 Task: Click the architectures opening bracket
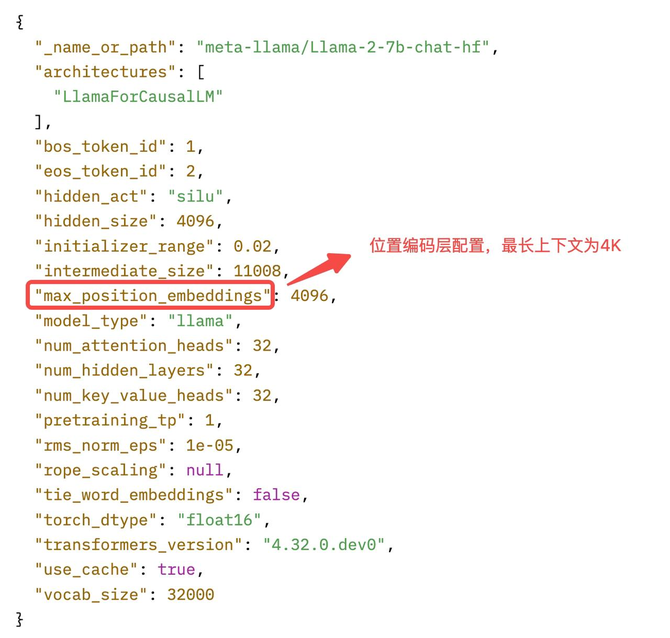click(201, 72)
